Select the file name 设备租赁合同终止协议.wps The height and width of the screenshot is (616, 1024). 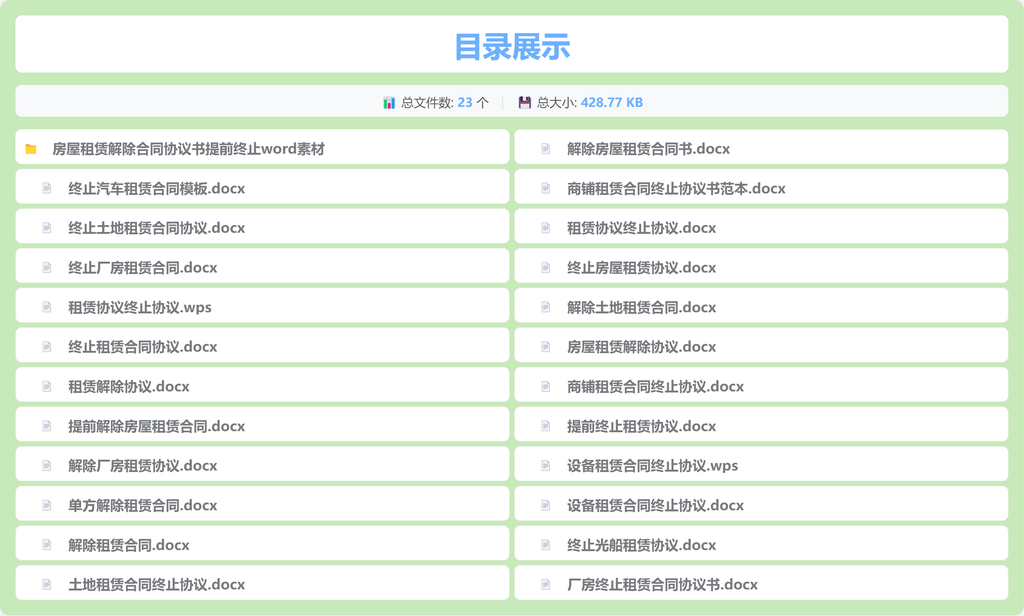tap(652, 466)
